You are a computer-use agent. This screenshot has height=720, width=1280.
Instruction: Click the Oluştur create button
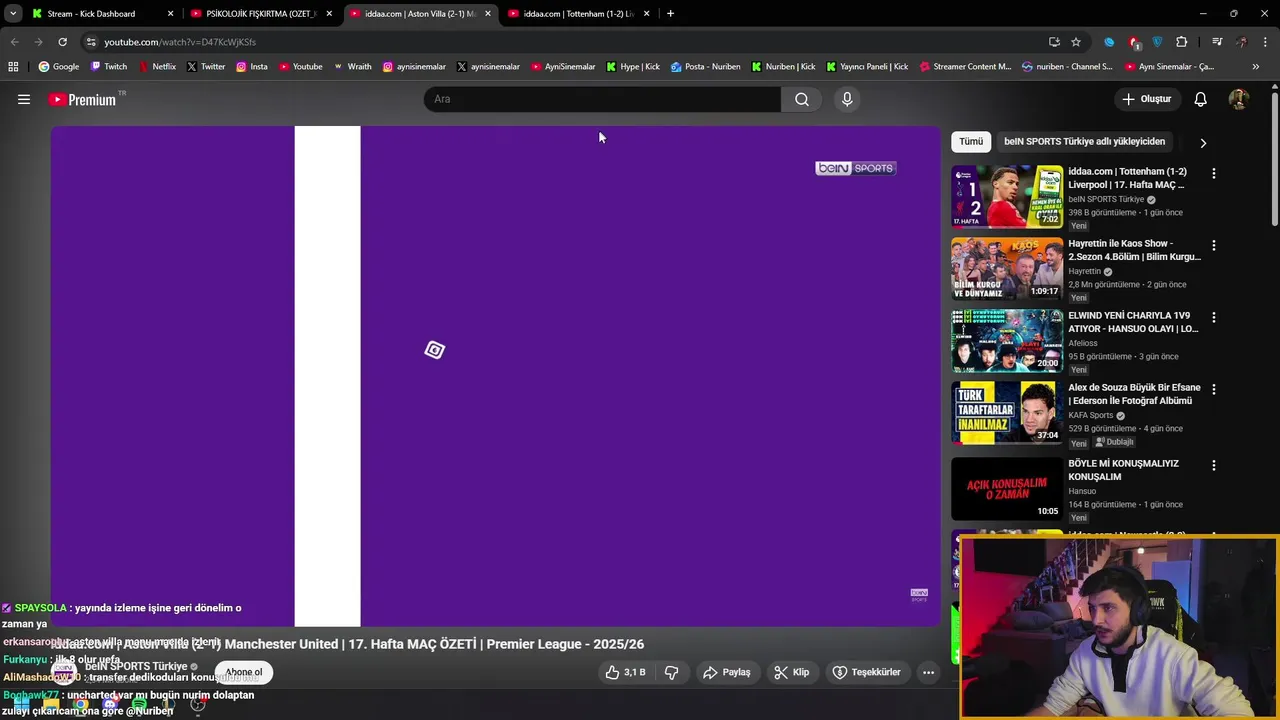(x=1146, y=99)
